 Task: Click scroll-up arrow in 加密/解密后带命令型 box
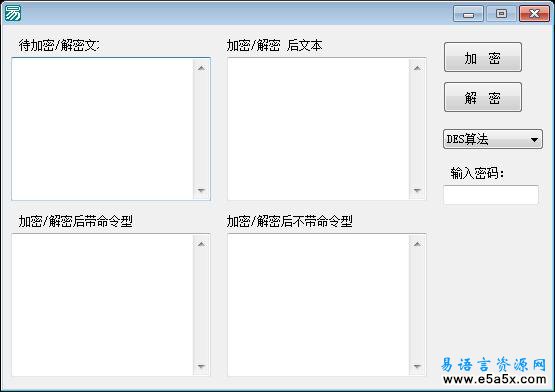(x=201, y=244)
